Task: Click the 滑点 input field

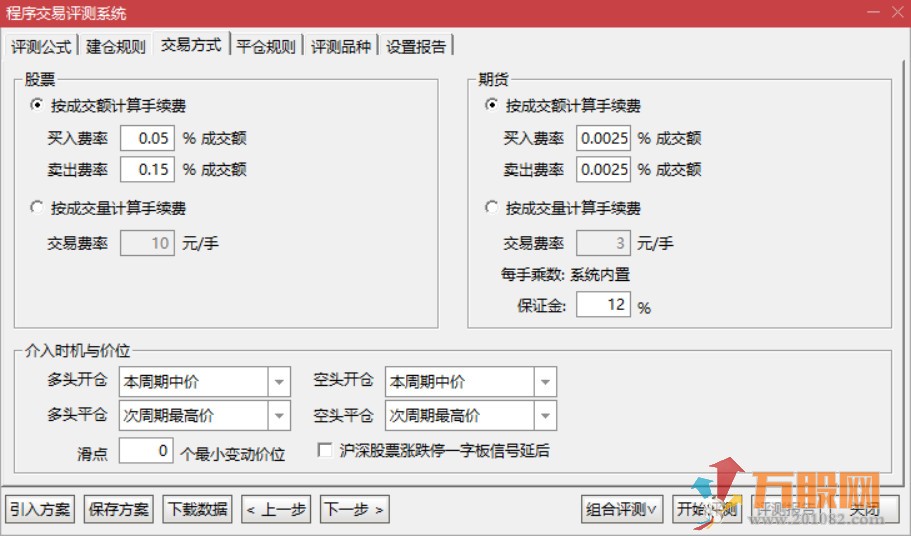Action: click(x=146, y=451)
